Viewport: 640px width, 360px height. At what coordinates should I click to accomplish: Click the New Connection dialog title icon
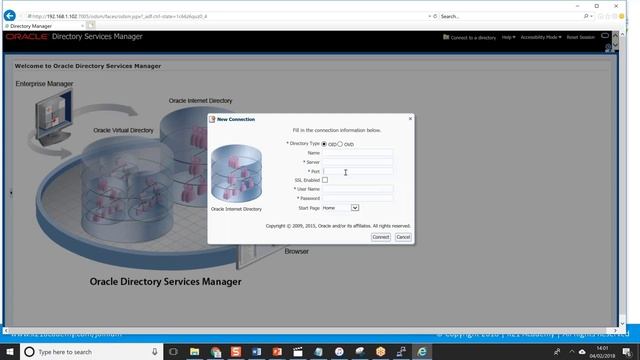pyautogui.click(x=212, y=119)
